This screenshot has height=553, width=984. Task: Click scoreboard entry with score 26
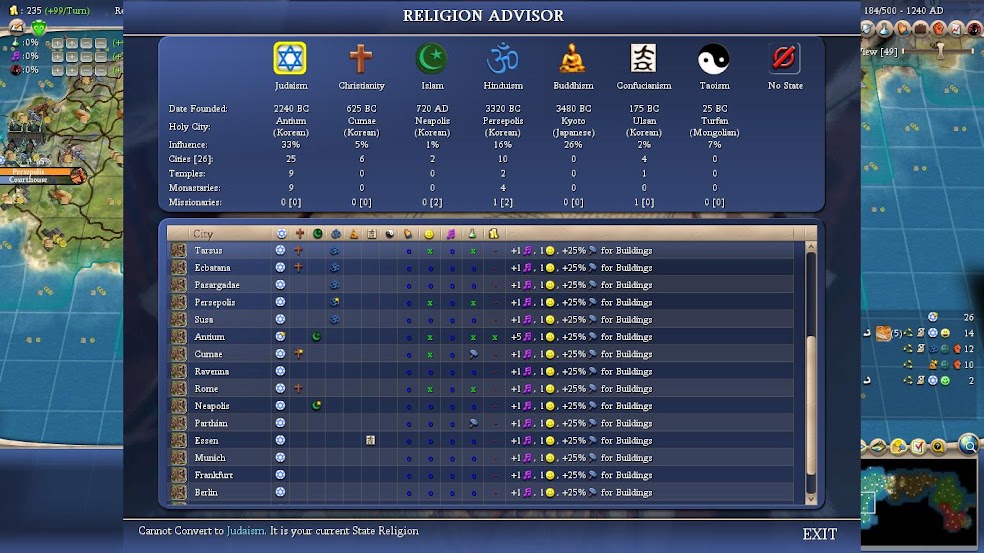(x=951, y=317)
